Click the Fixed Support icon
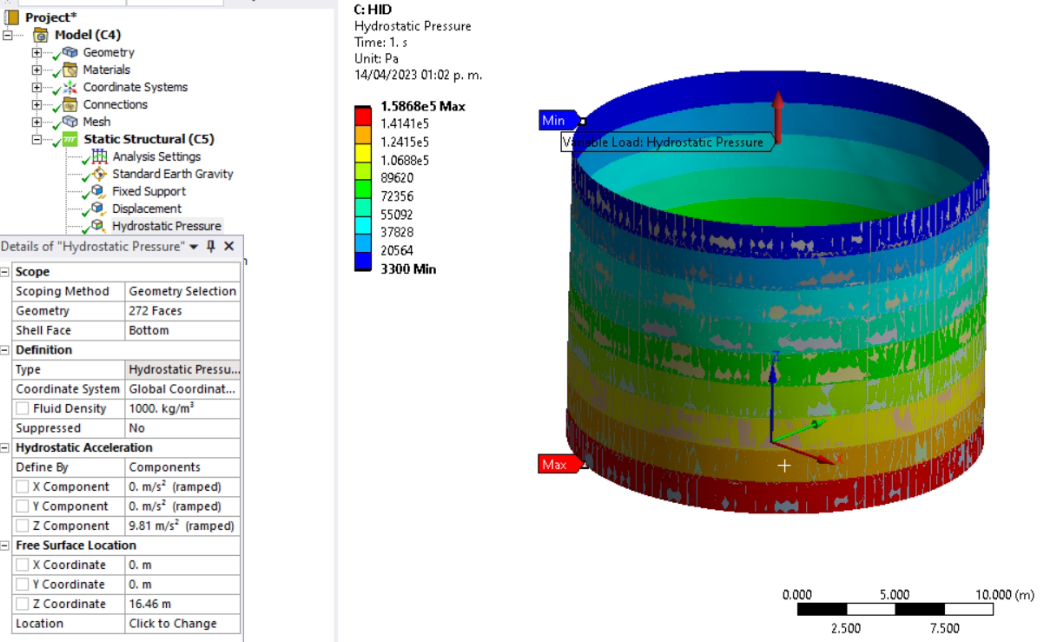Viewport: 1043px width, 642px height. [x=98, y=191]
